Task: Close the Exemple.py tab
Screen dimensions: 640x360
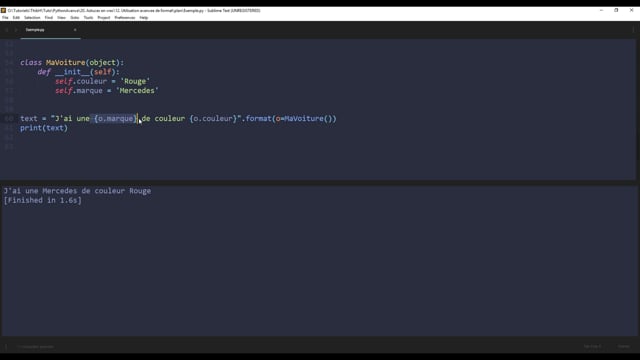Action: tap(75, 30)
